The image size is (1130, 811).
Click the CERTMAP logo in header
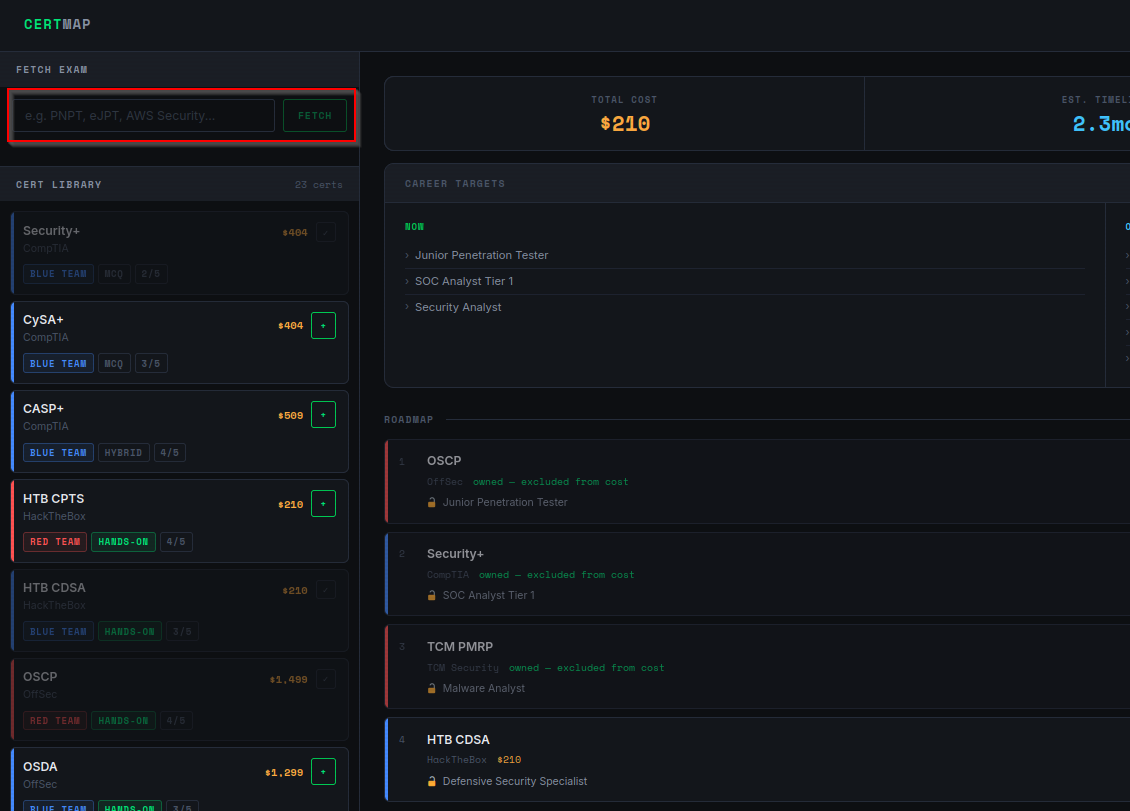56,24
